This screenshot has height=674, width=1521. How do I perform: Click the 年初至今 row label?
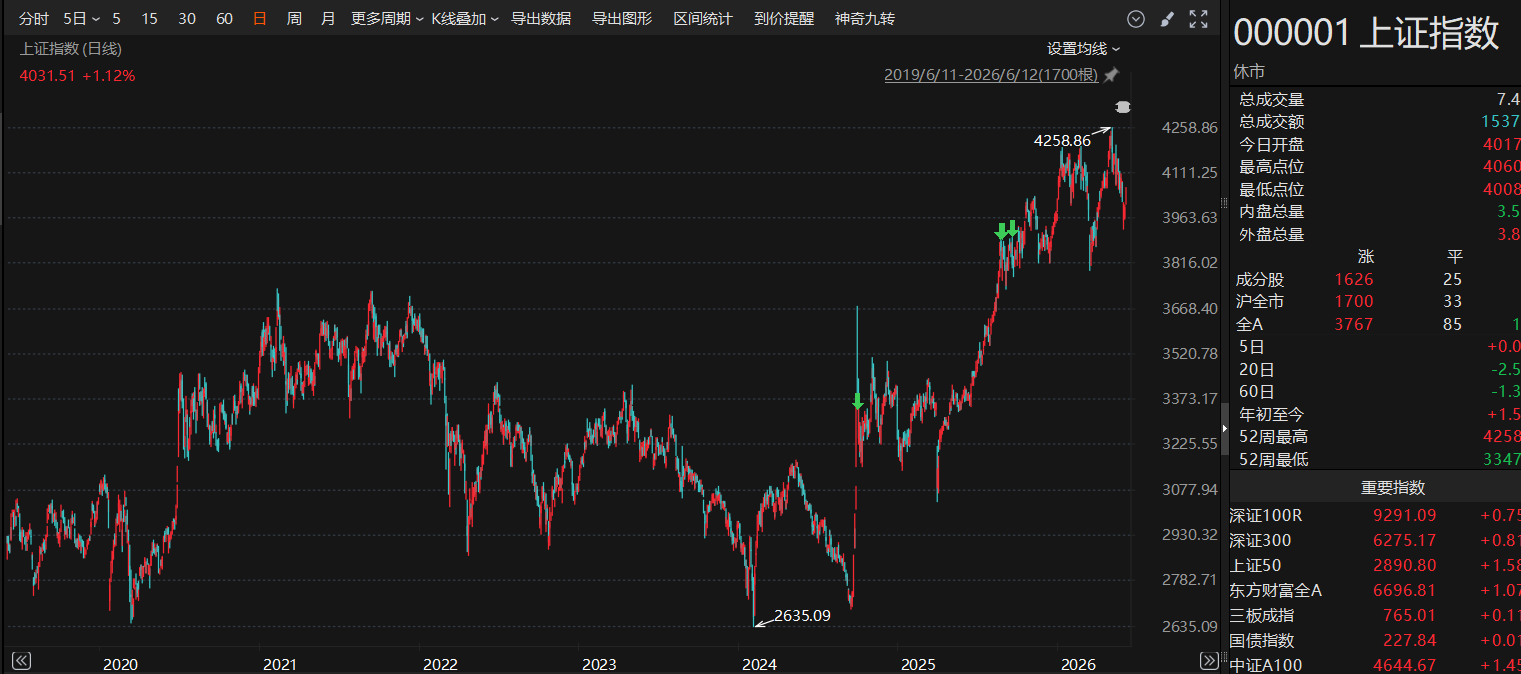click(1272, 415)
